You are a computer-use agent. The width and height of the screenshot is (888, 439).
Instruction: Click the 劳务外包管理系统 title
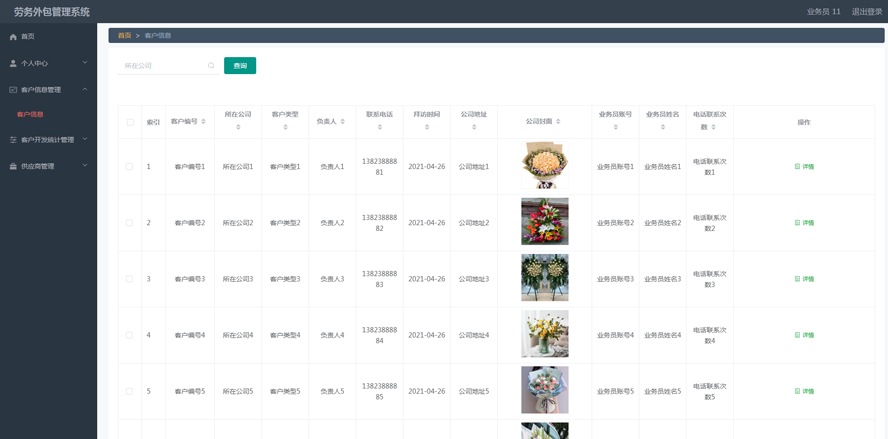click(52, 12)
